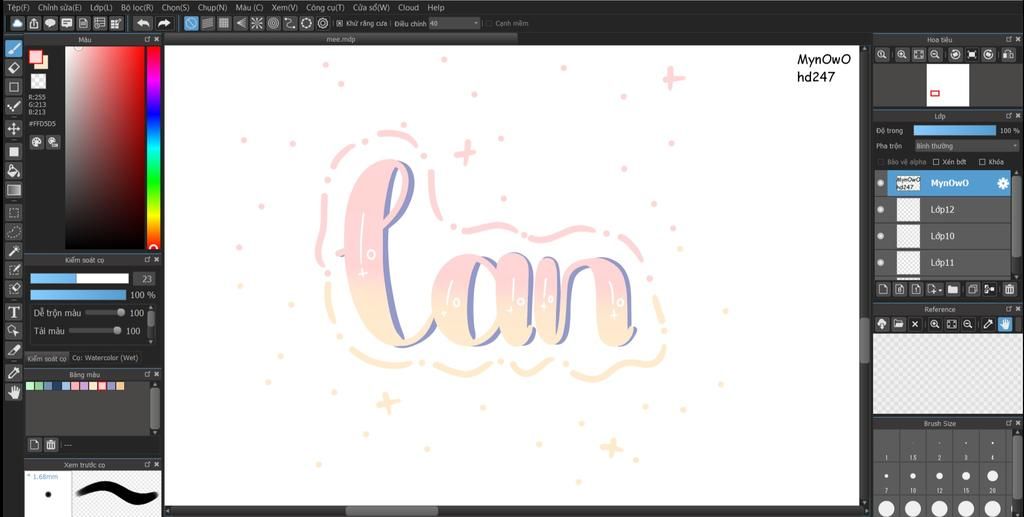Select the Lasso selection tool
The image size is (1024, 517).
pyautogui.click(x=14, y=232)
